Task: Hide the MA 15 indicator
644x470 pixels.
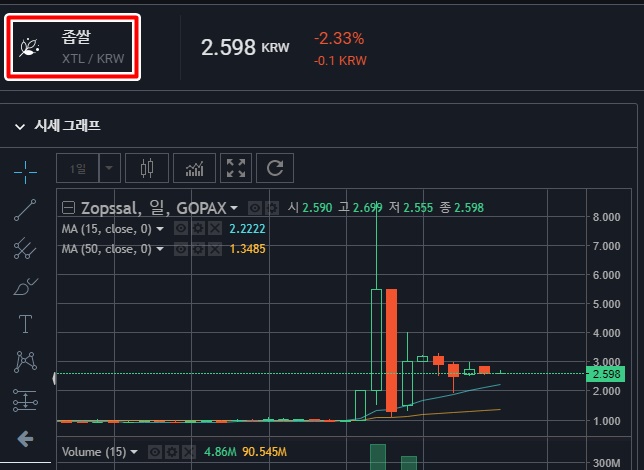Action: click(x=181, y=228)
